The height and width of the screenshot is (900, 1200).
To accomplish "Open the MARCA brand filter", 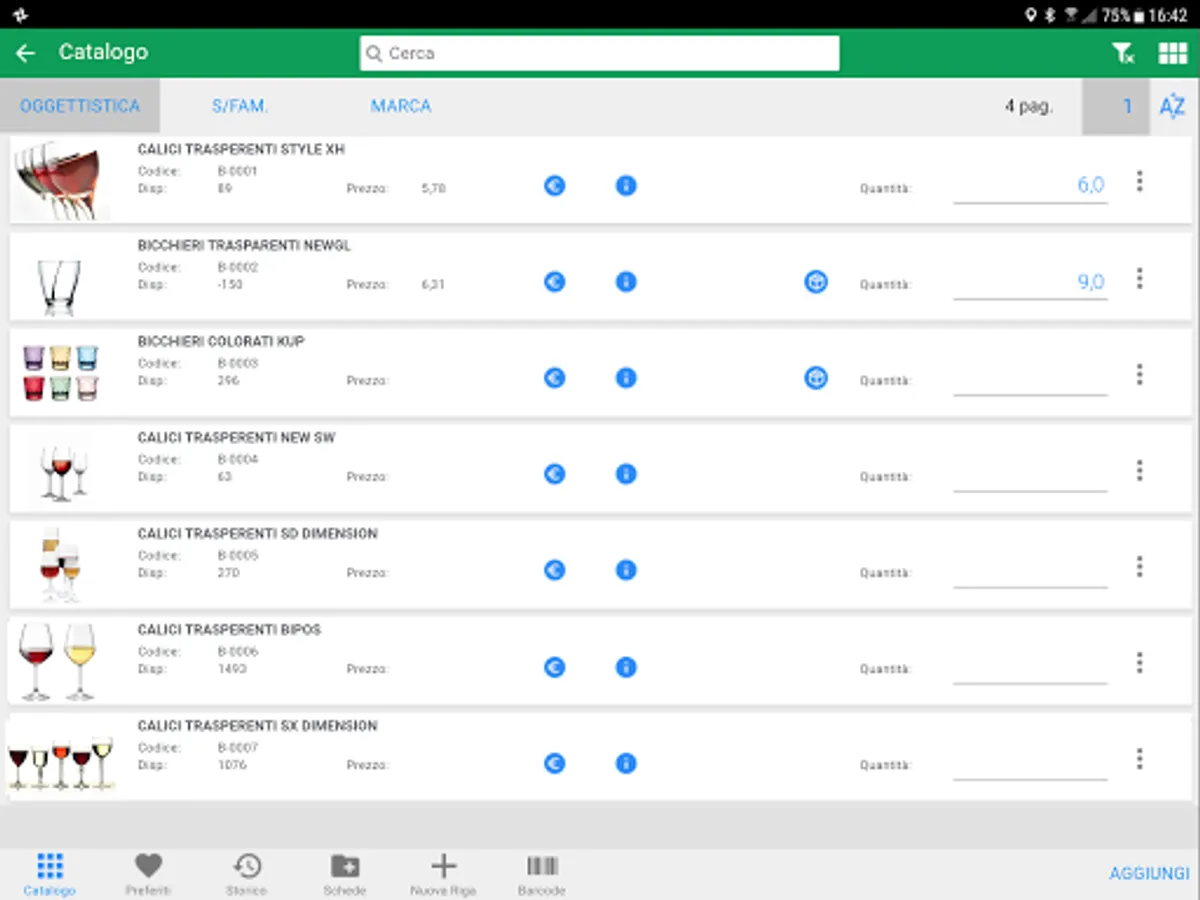I will click(x=401, y=106).
